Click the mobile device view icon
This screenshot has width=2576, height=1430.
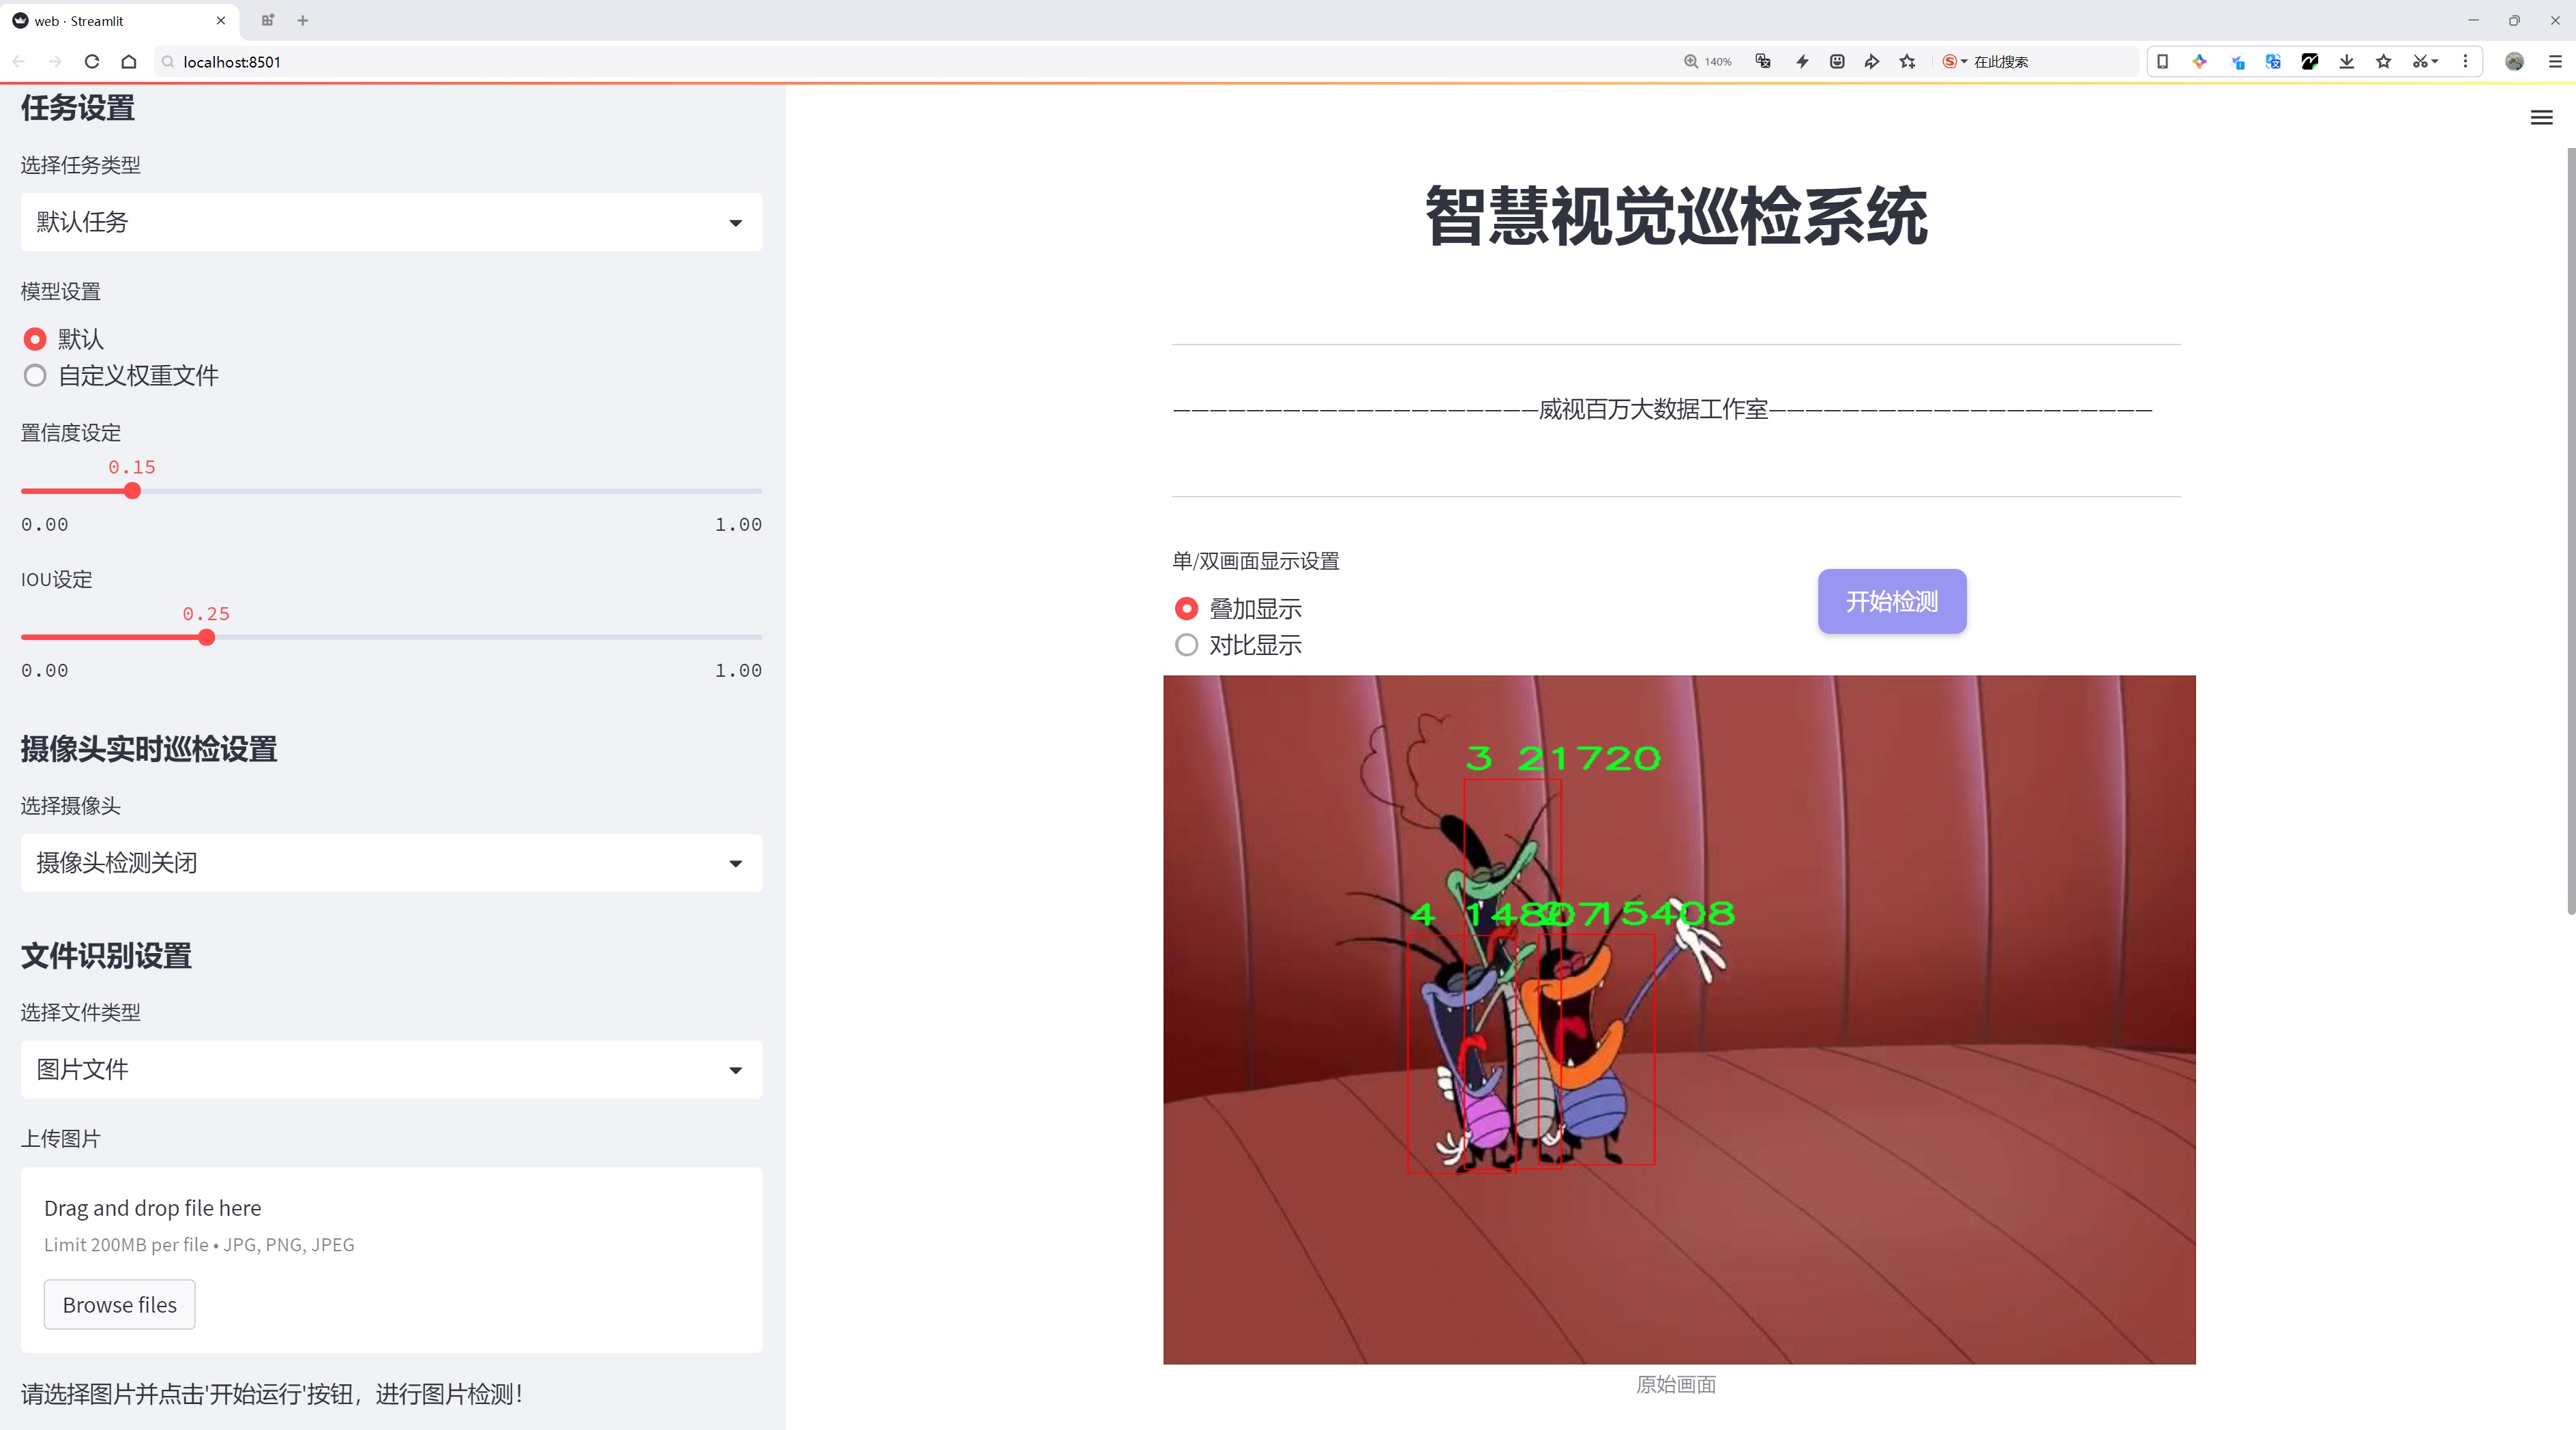click(2162, 62)
